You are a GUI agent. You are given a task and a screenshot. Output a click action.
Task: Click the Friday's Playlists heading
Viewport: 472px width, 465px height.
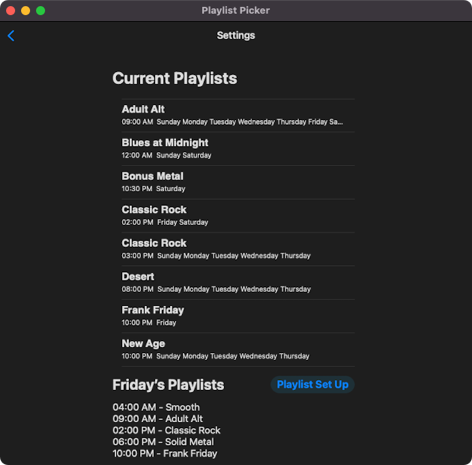click(x=168, y=385)
